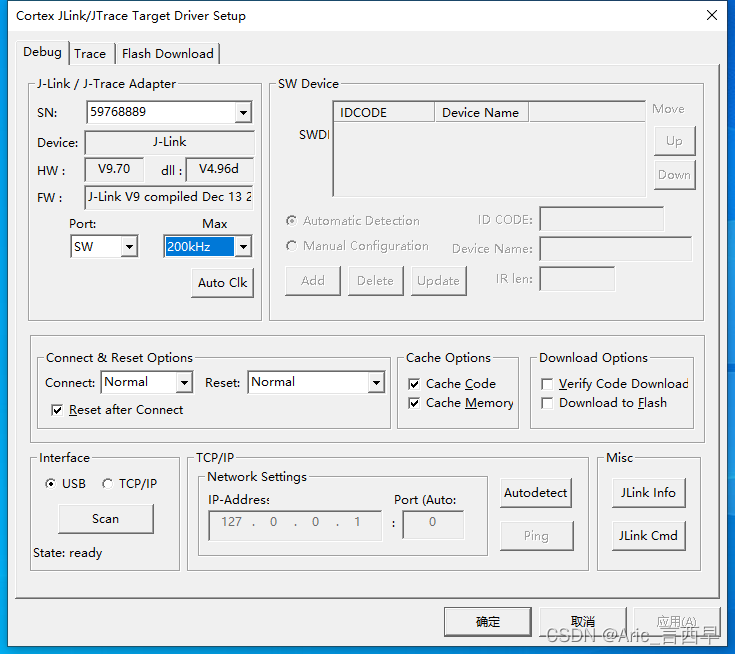
Task: Click the Move Down button
Action: pos(675,175)
